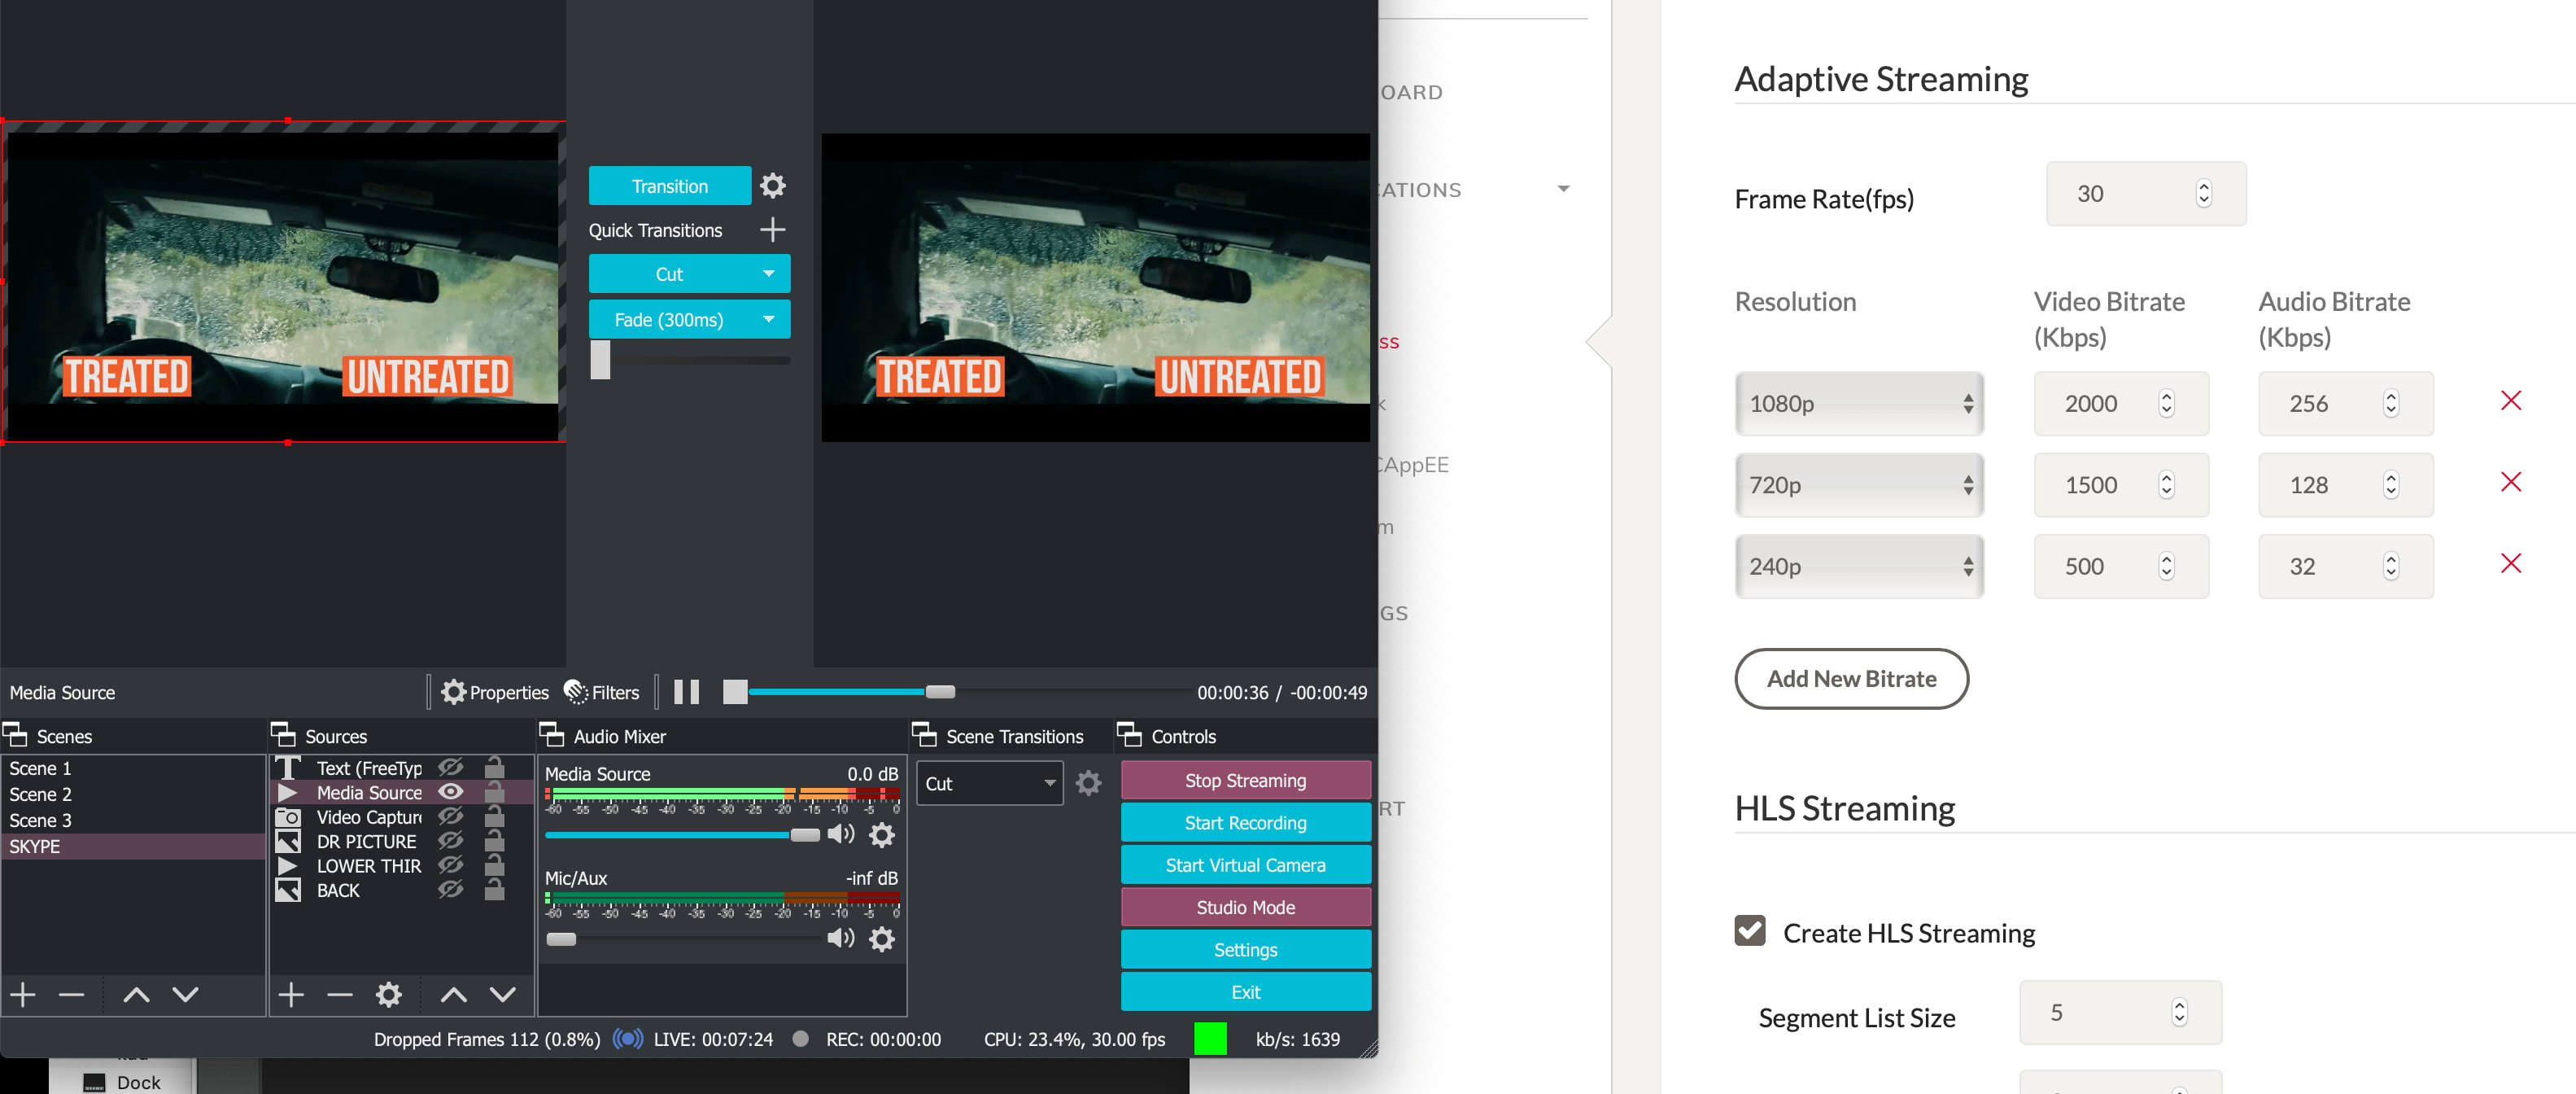Open the Cut dropdown in Scene Transitions
Image resolution: width=2576 pixels, height=1094 pixels.
(x=988, y=783)
